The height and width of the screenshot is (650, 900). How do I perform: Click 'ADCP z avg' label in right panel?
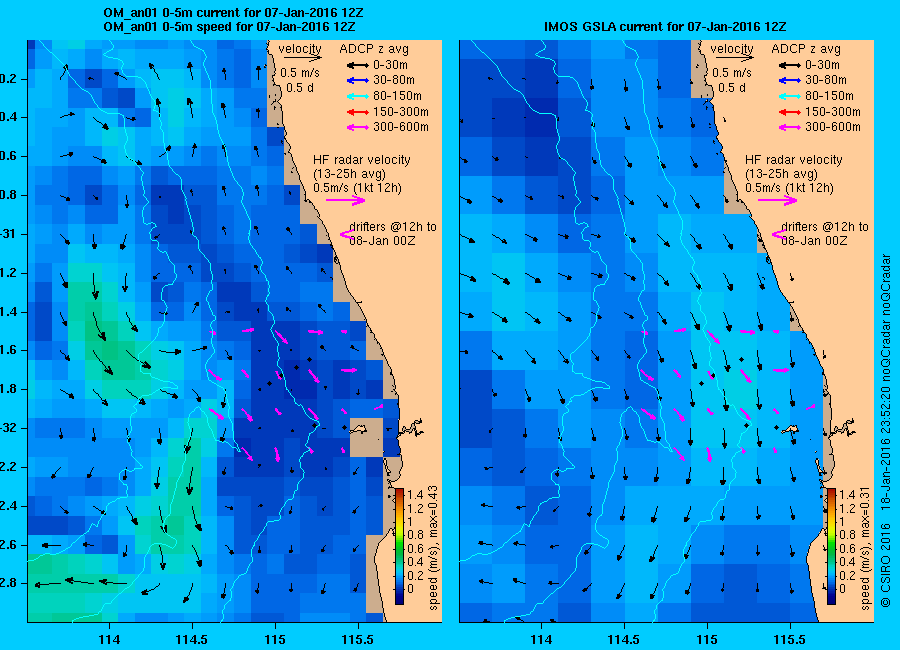click(x=806, y=49)
